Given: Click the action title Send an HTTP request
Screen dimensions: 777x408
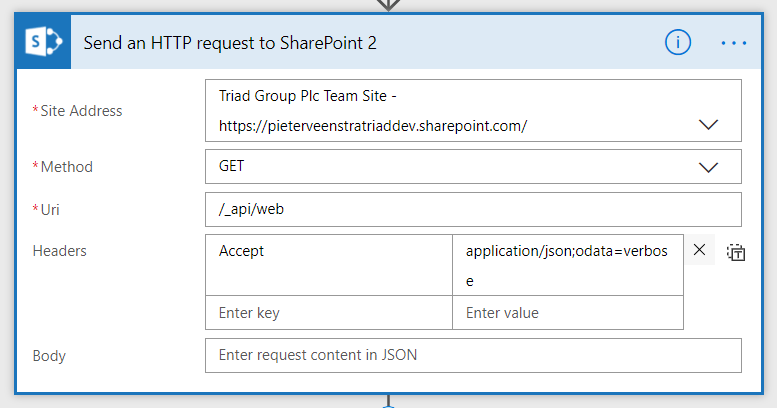Looking at the screenshot, I should [x=230, y=43].
